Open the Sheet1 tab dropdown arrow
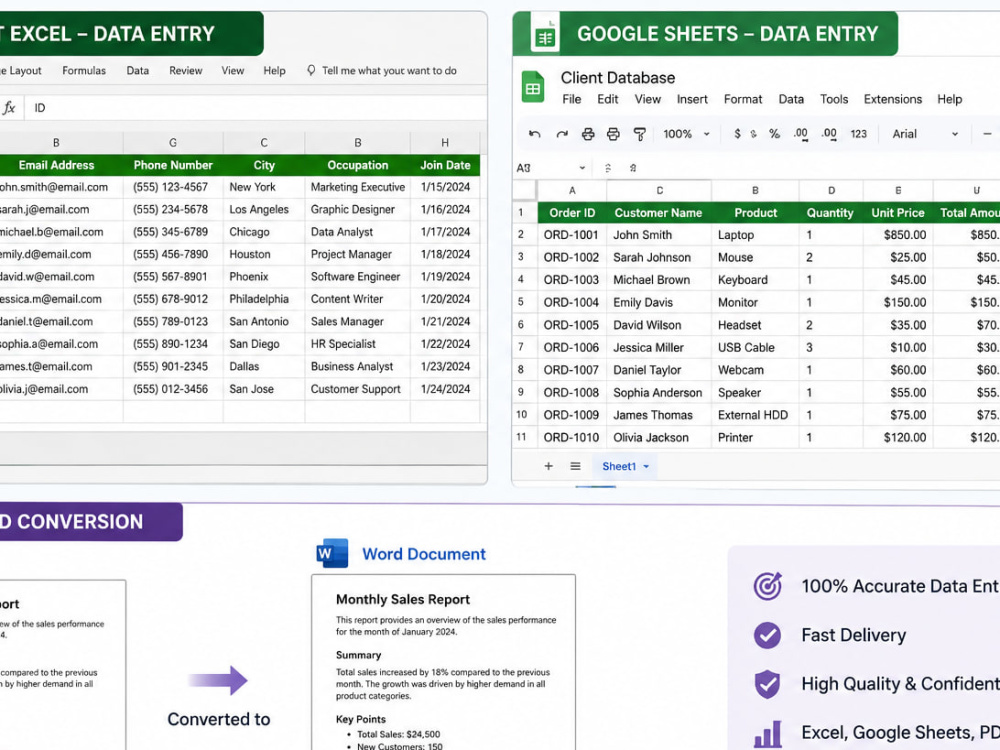The image size is (1000, 750). [x=646, y=467]
